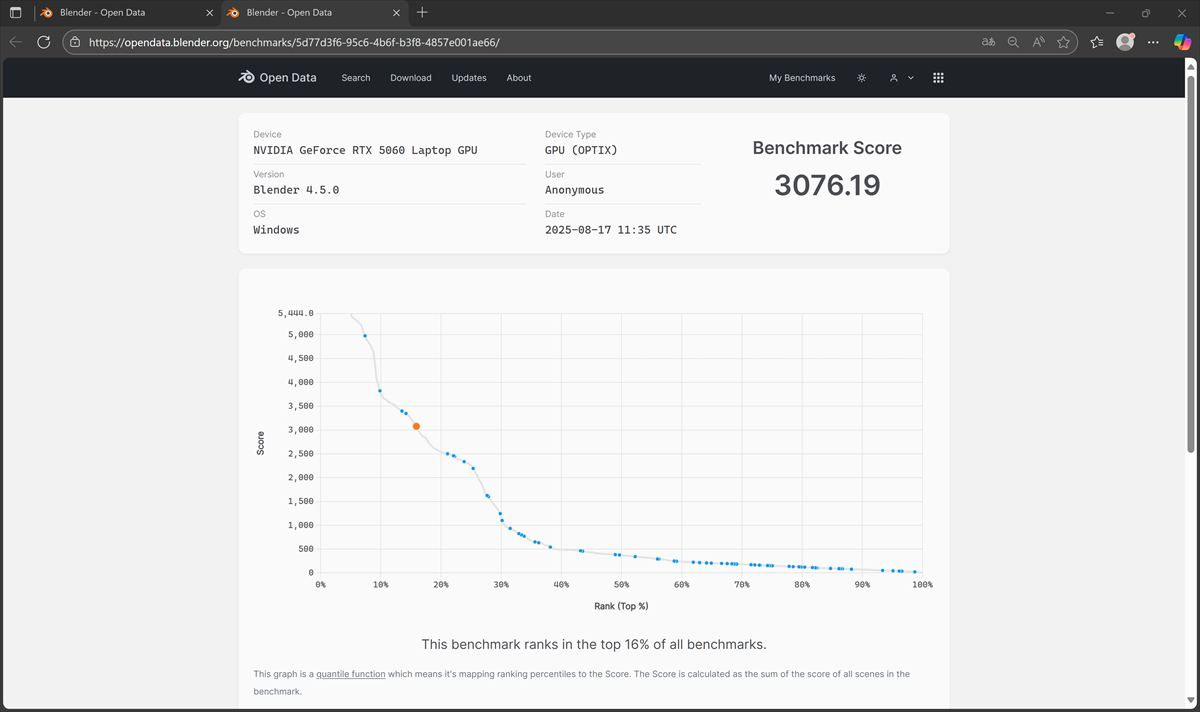Close the inactive Blender - Open Data tab

pos(209,13)
